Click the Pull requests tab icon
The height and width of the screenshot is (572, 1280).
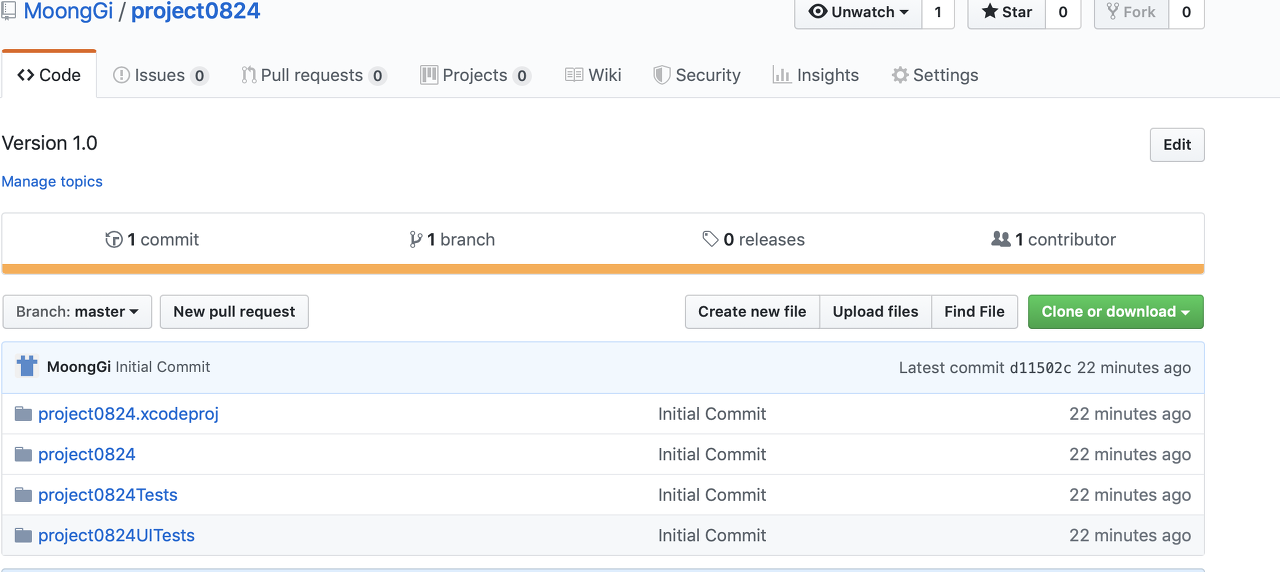point(249,75)
